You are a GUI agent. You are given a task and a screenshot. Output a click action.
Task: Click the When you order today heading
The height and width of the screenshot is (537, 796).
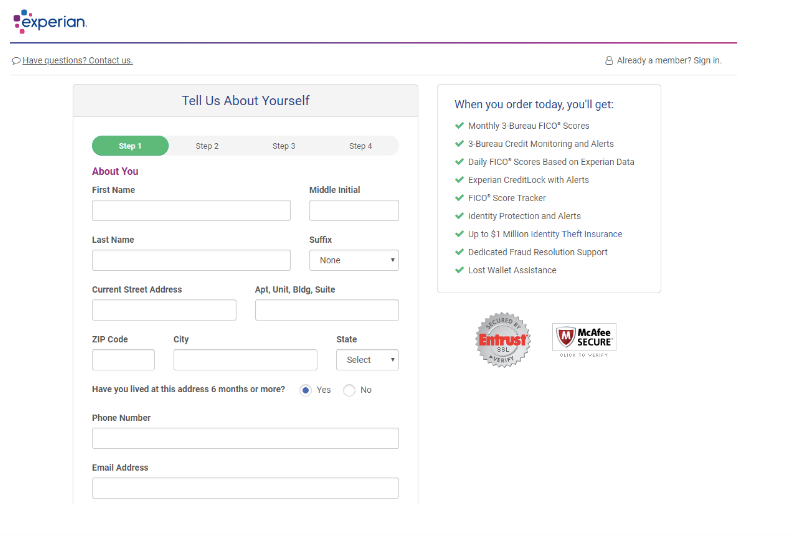pos(534,105)
